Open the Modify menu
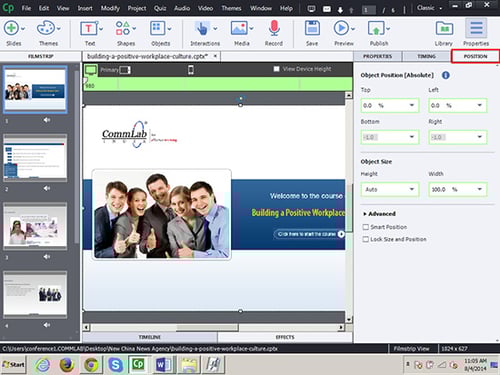The height and width of the screenshot is (375, 500). click(x=110, y=8)
